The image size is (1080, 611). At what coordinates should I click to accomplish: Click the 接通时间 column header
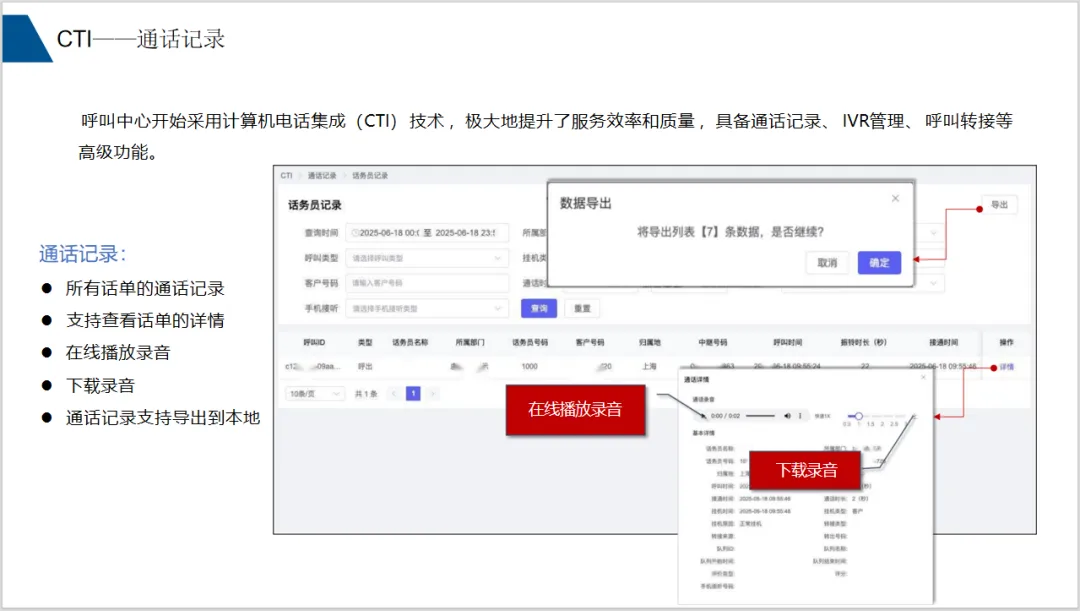tap(943, 342)
